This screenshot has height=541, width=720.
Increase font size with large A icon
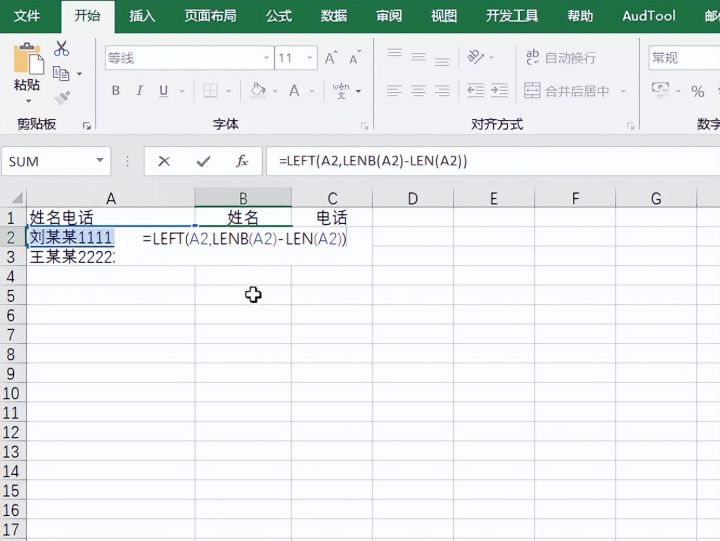(x=331, y=58)
